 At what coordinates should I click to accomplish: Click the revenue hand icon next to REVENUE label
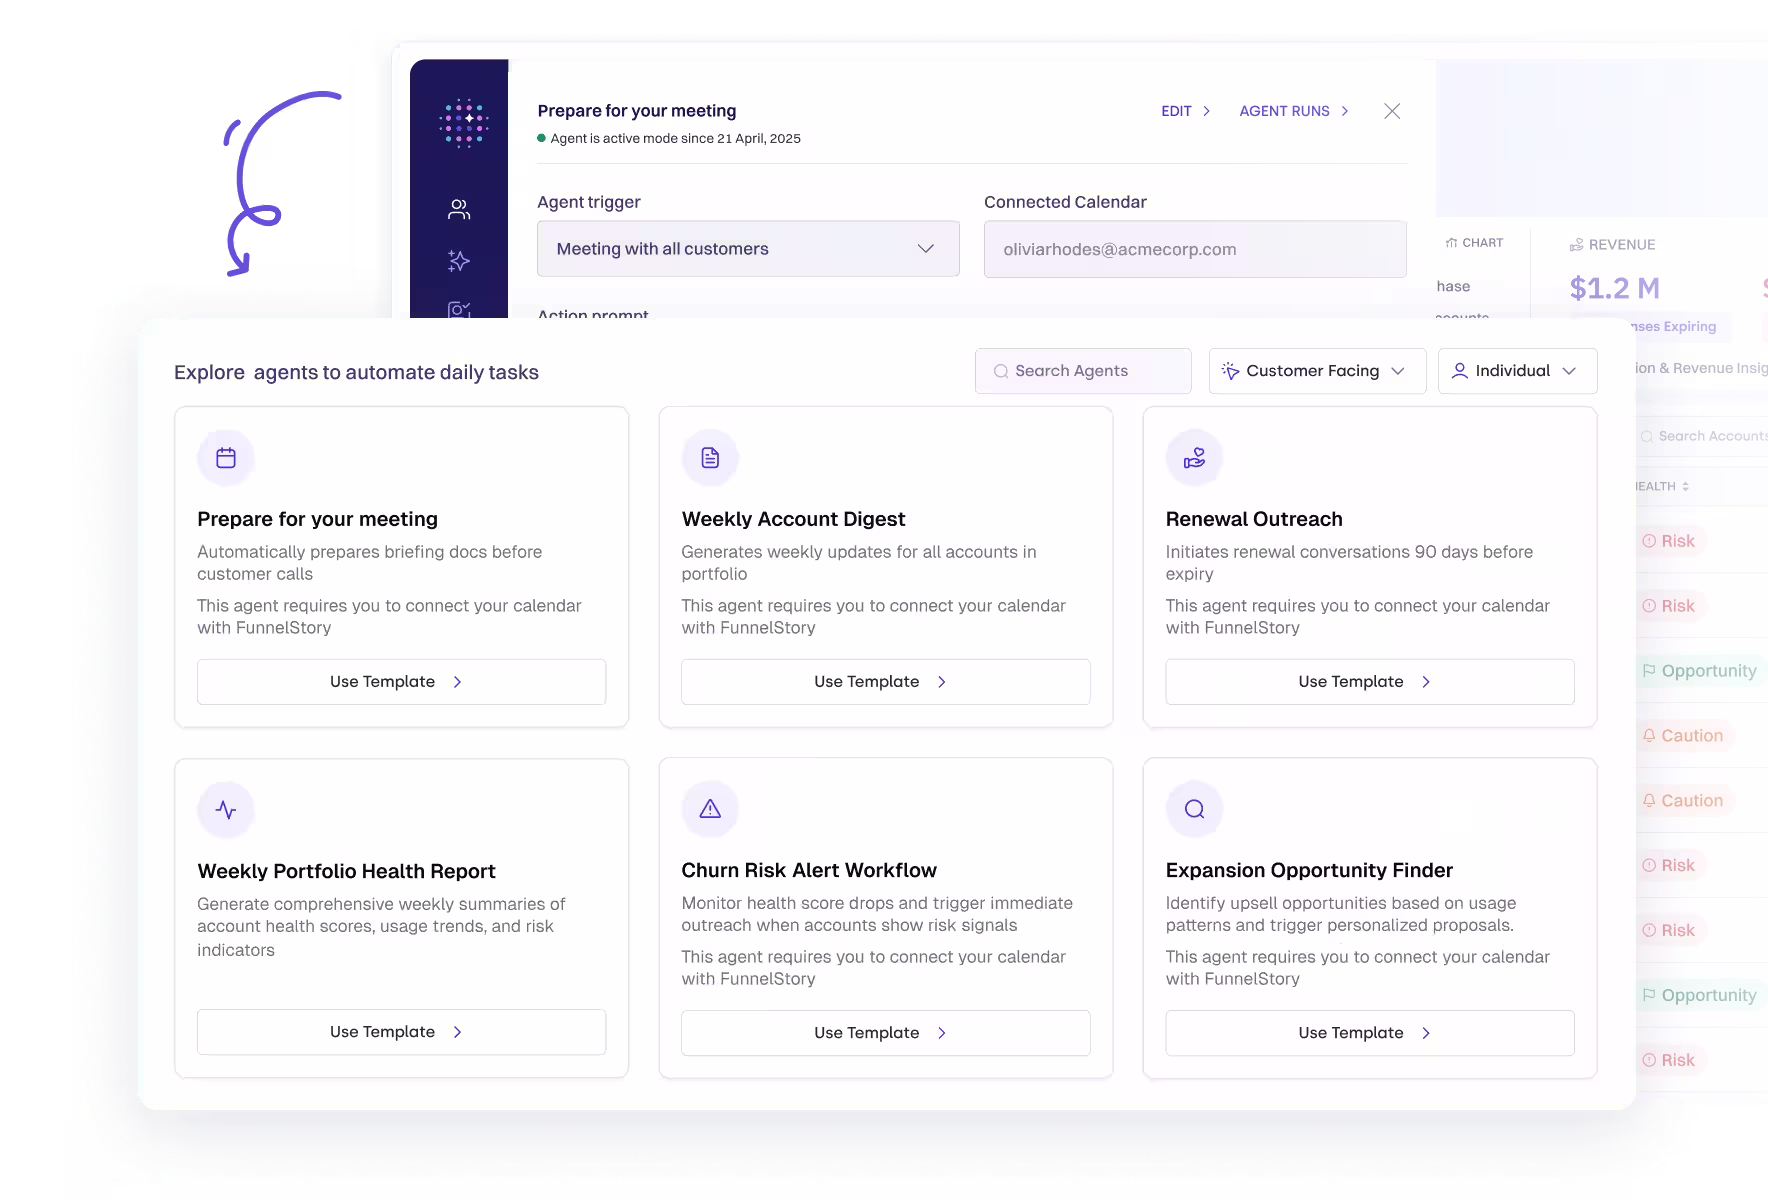1576,244
